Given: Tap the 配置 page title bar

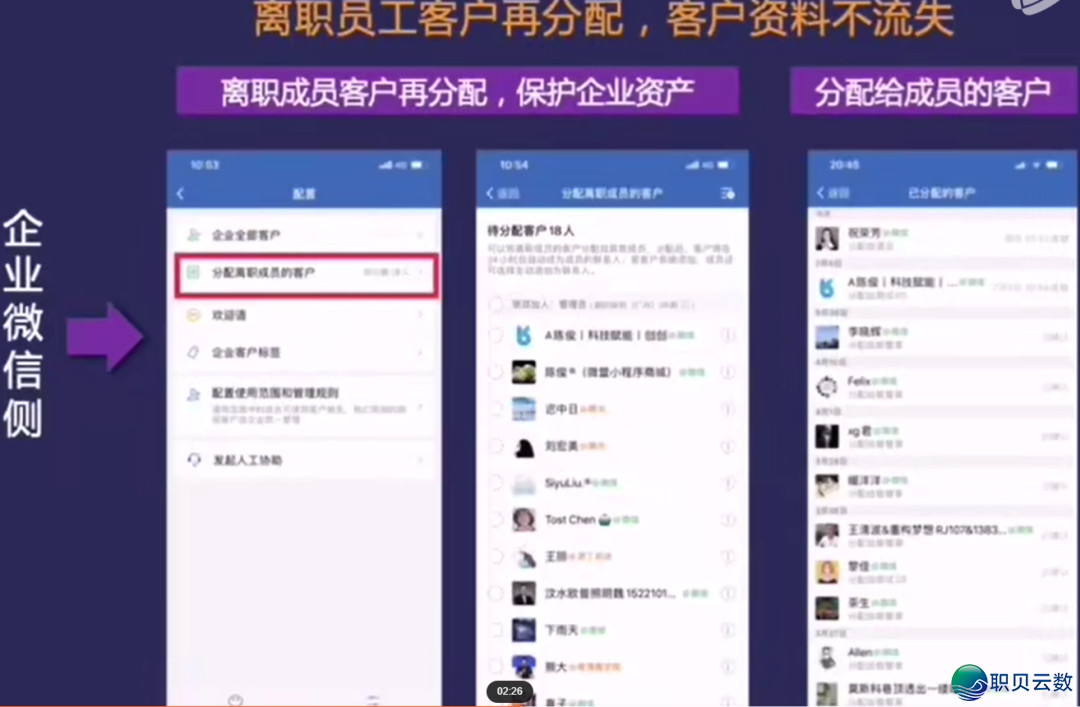Looking at the screenshot, I should point(305,191).
